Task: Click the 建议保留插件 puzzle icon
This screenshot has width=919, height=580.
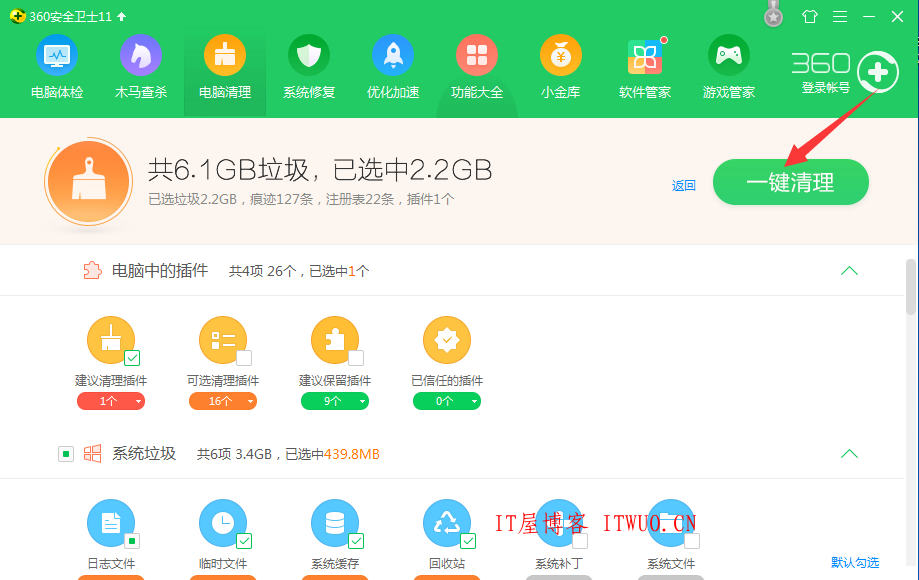Action: pyautogui.click(x=335, y=340)
